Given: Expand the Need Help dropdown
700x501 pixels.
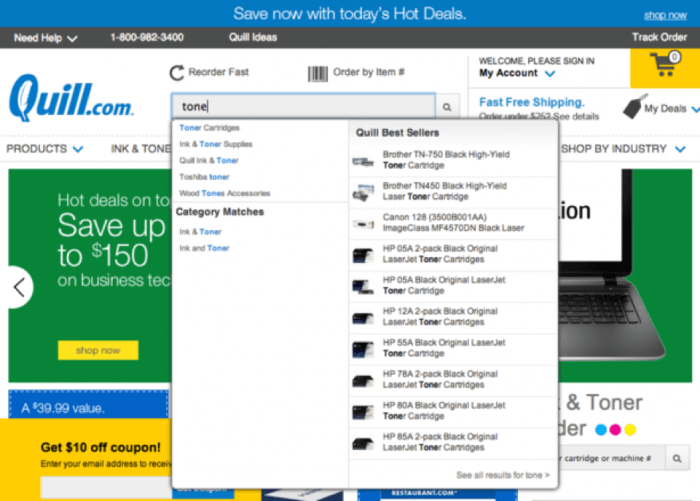Looking at the screenshot, I should point(46,38).
